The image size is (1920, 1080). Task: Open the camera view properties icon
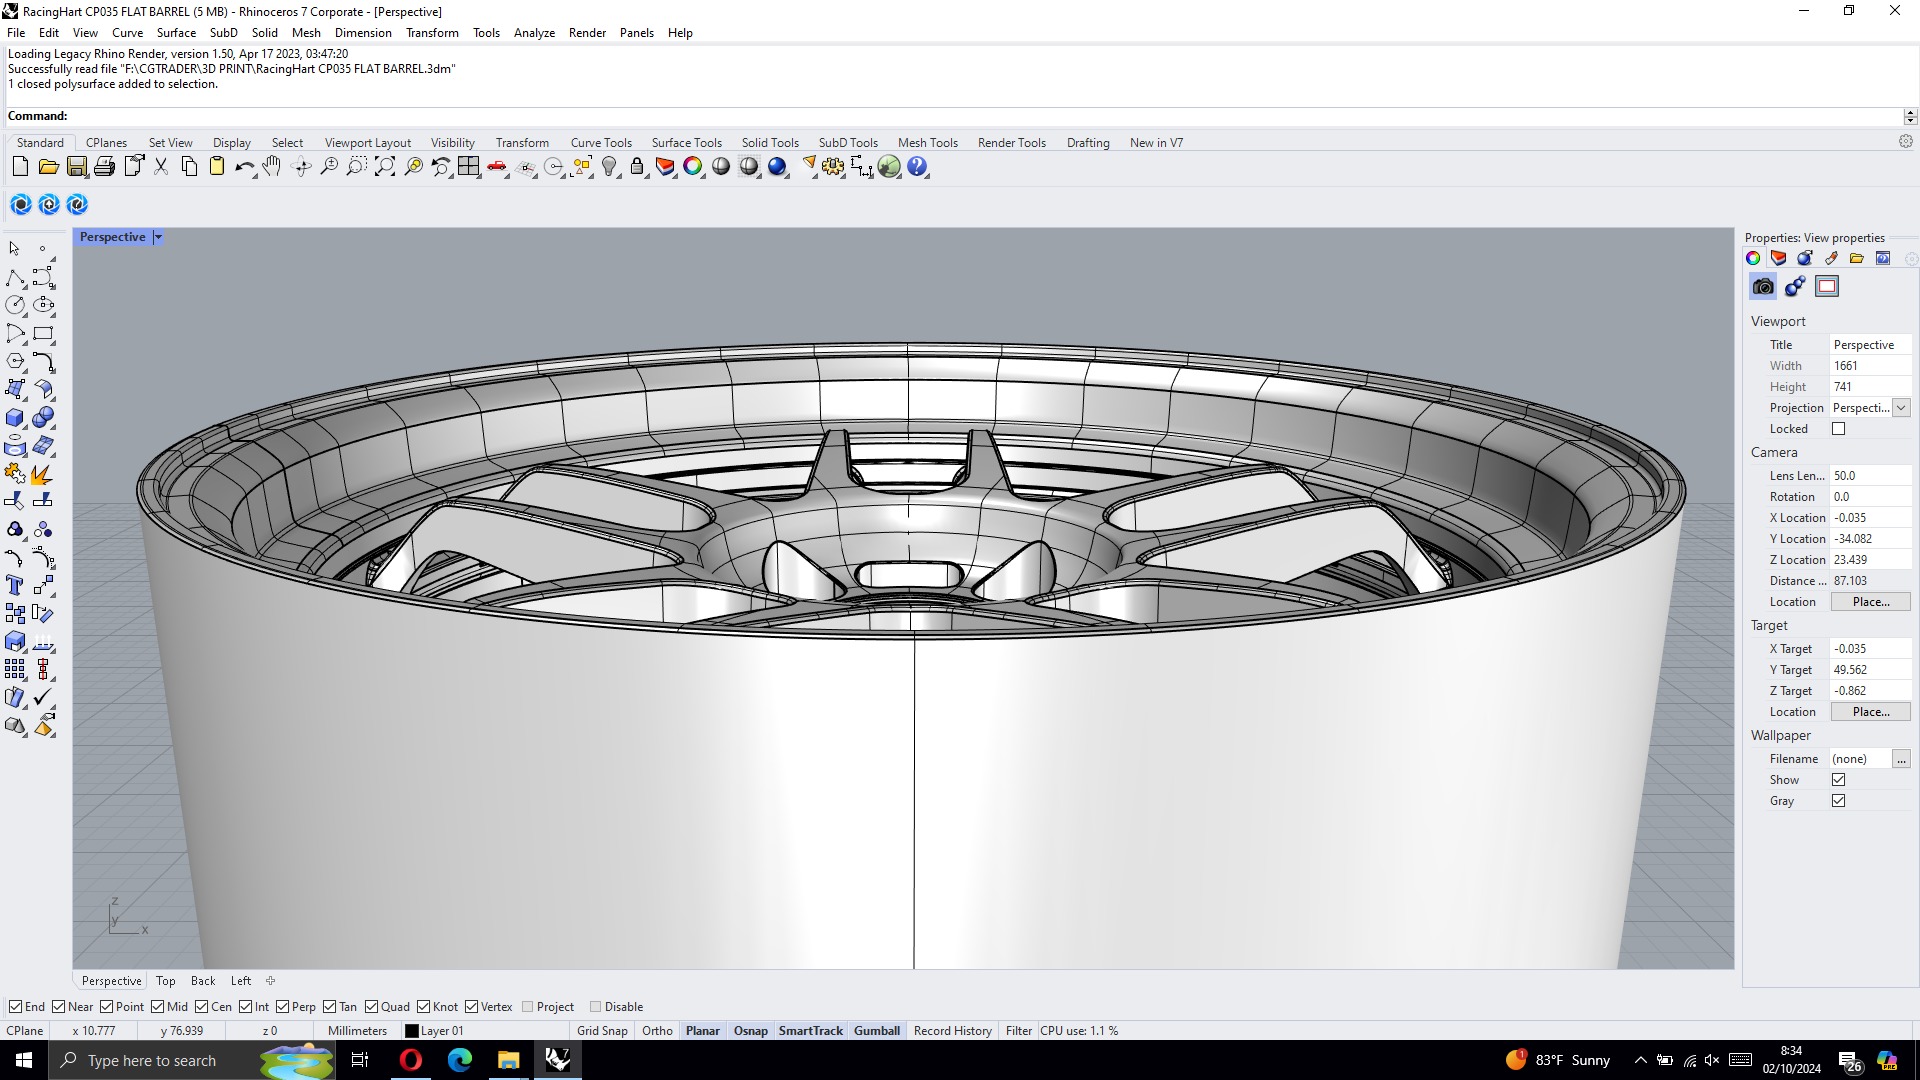(x=1763, y=287)
